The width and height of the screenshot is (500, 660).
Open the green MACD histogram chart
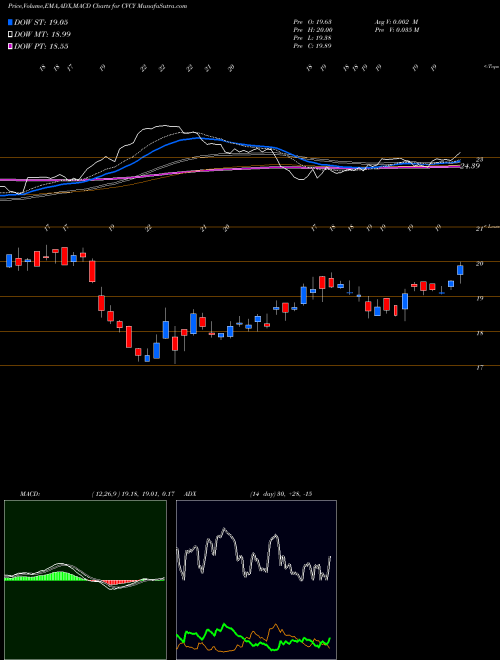85,580
